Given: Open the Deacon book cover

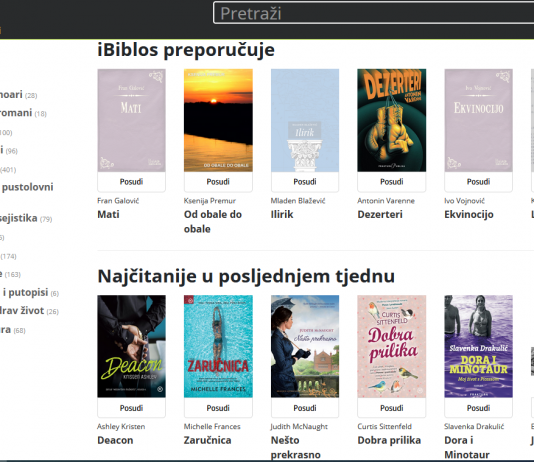Looking at the screenshot, I should pyautogui.click(x=131, y=346).
